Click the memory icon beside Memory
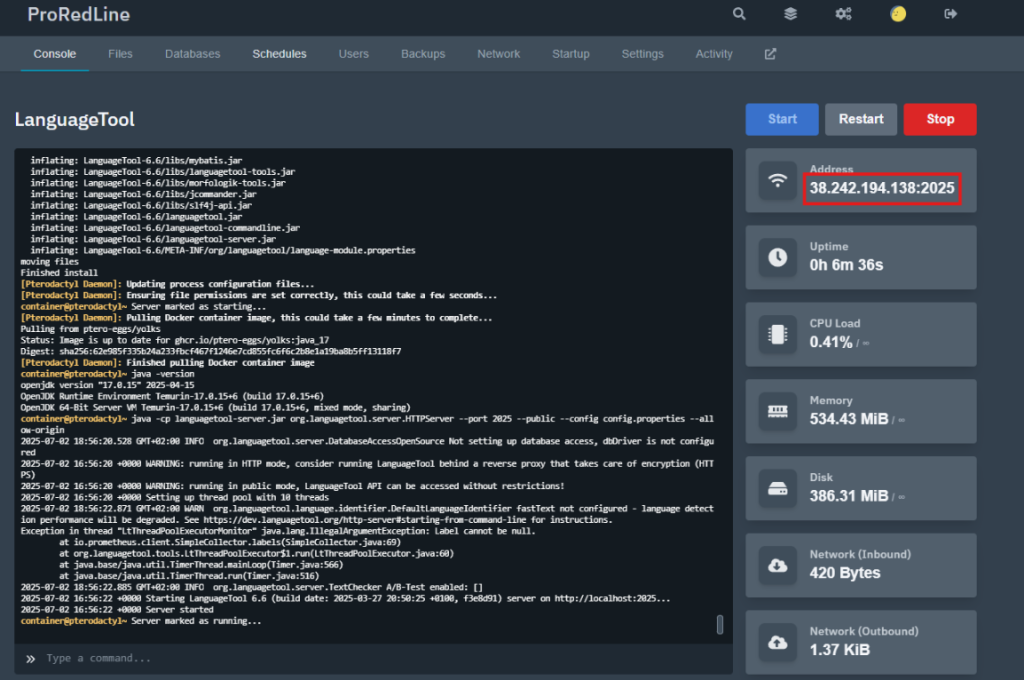This screenshot has width=1024, height=680. (777, 412)
